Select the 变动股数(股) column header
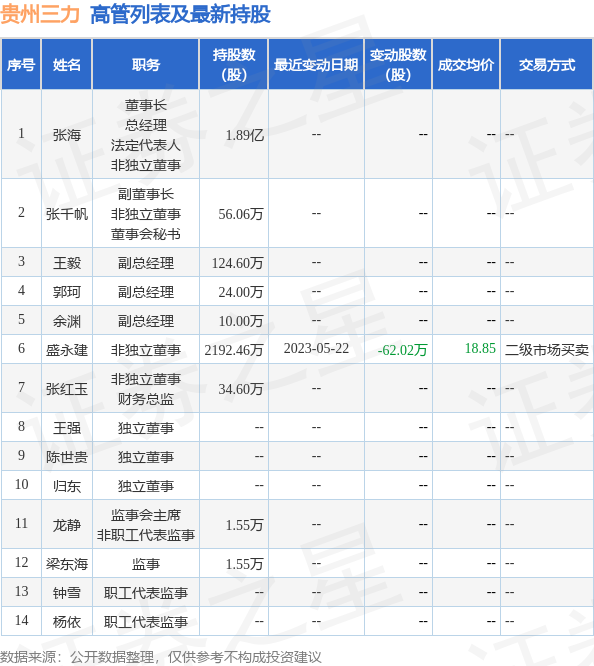594x666 pixels. coord(398,65)
